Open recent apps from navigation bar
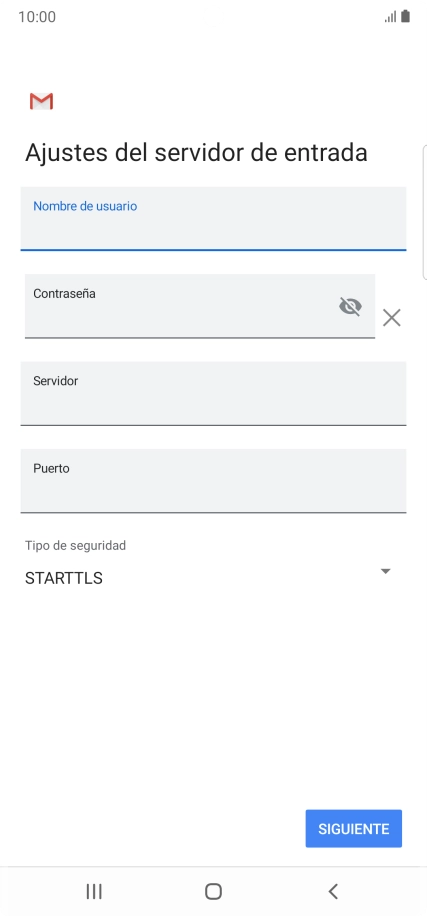 94,891
